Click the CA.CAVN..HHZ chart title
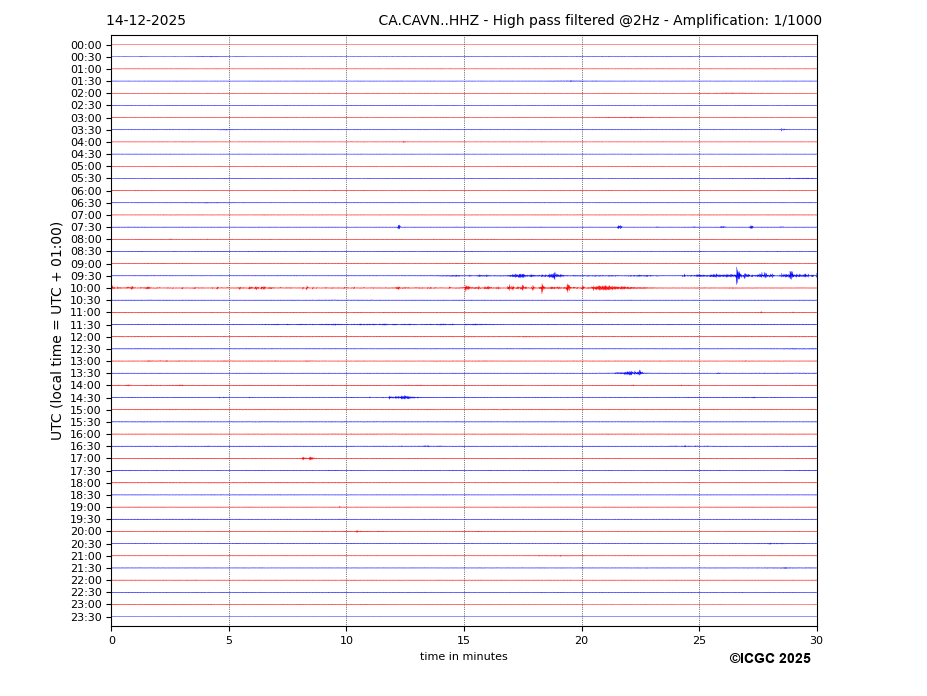Screen dimensions: 927x696 click(599, 21)
